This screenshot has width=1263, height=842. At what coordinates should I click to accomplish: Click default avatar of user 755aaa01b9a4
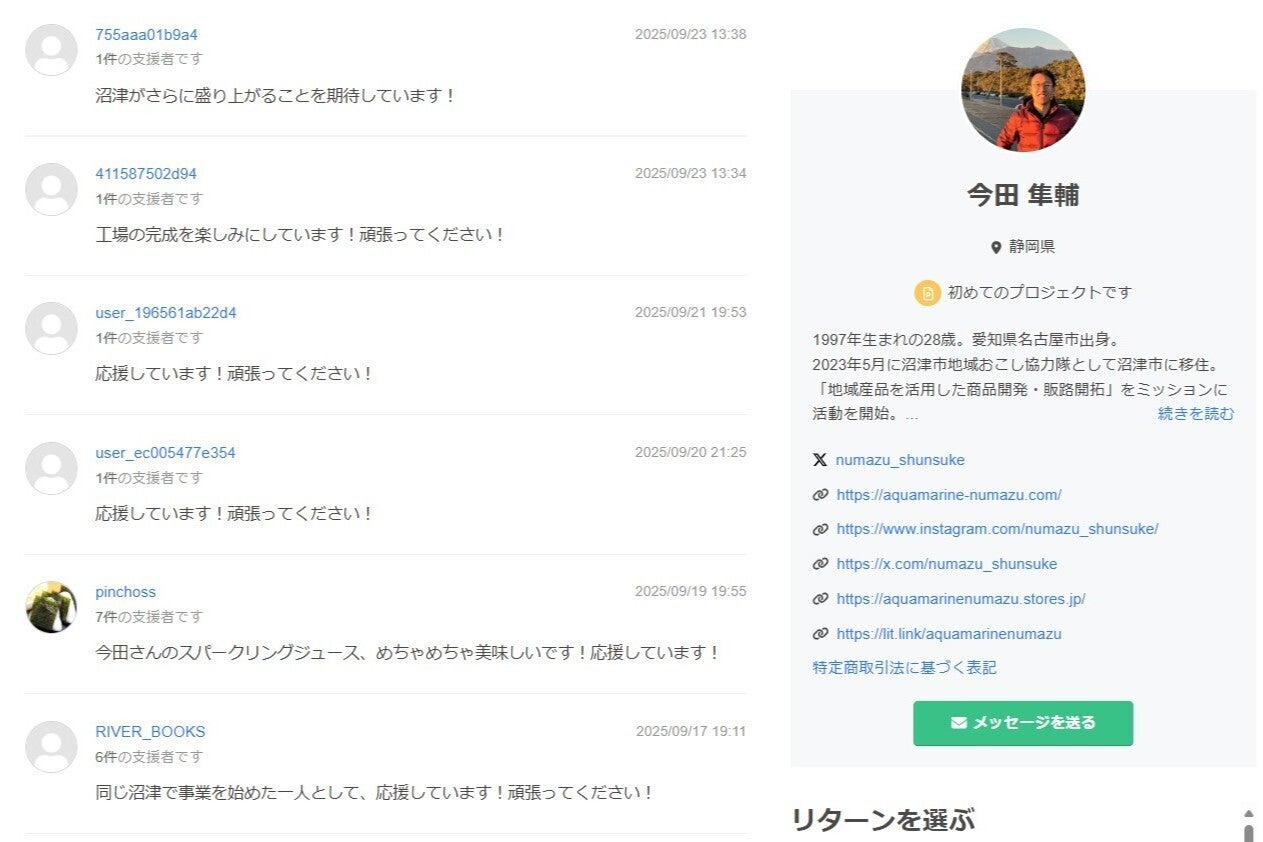pyautogui.click(x=51, y=50)
